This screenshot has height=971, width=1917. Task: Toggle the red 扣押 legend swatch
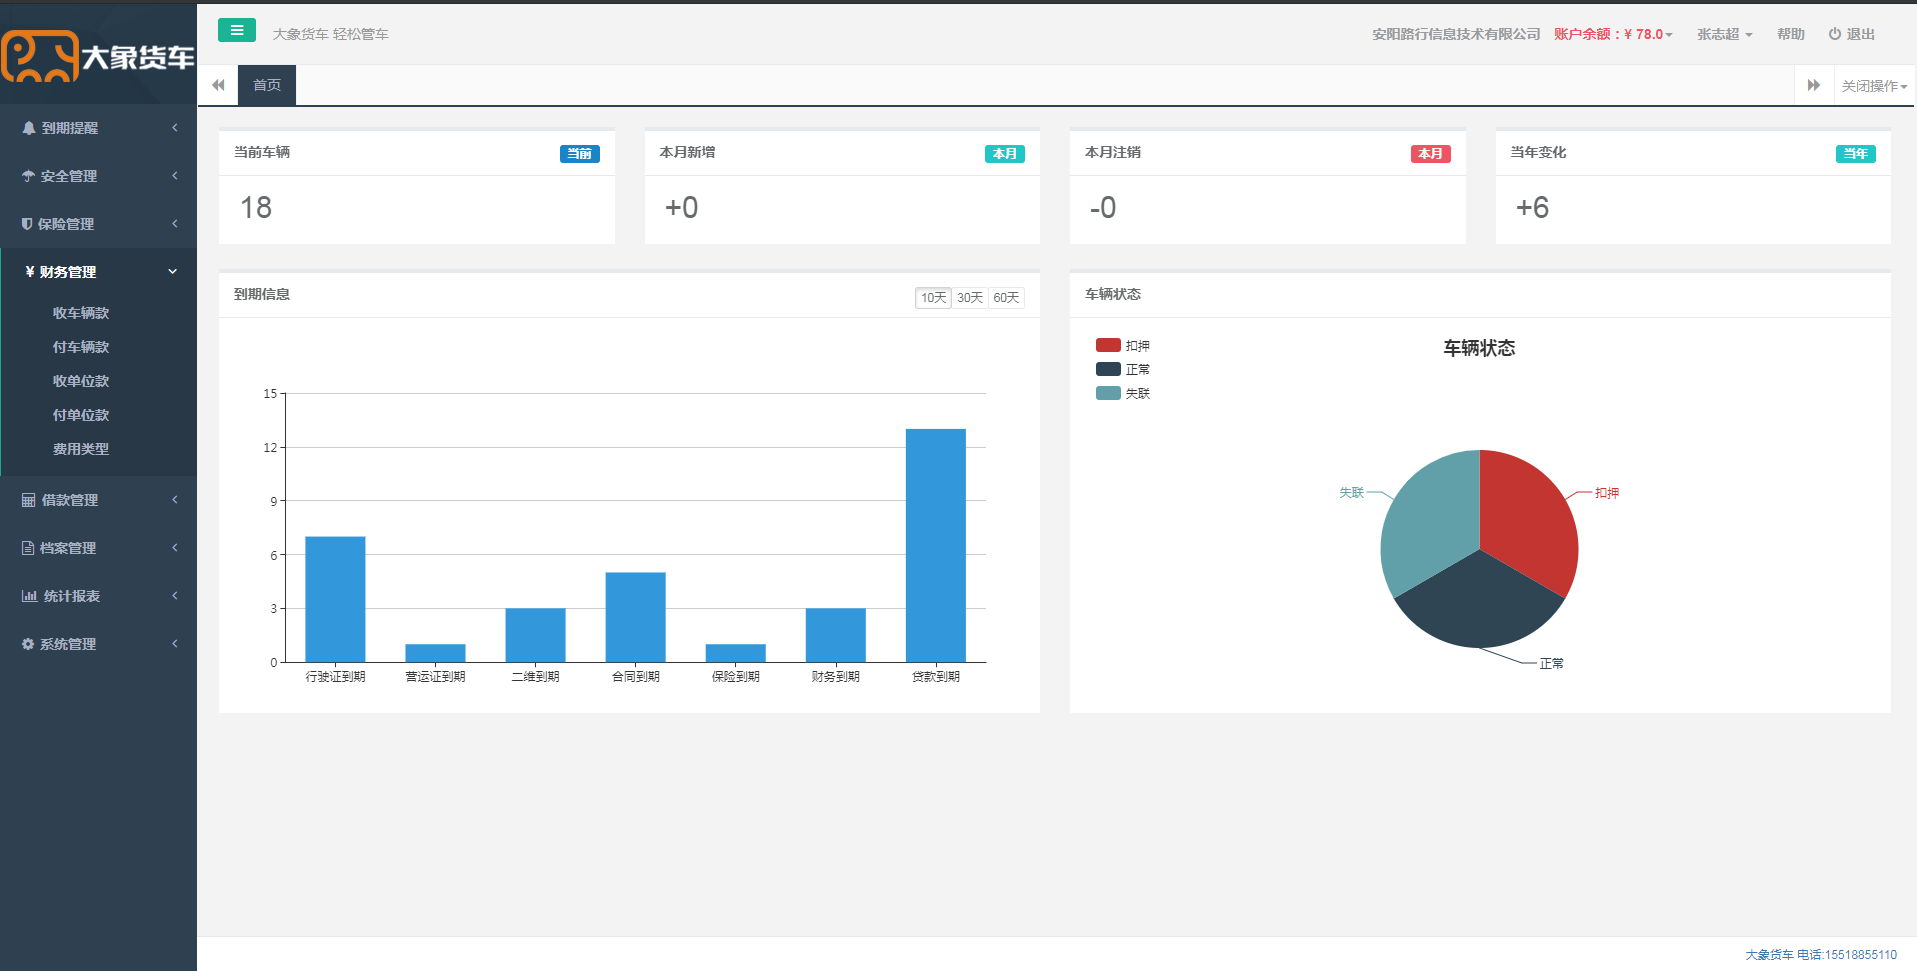point(1108,345)
